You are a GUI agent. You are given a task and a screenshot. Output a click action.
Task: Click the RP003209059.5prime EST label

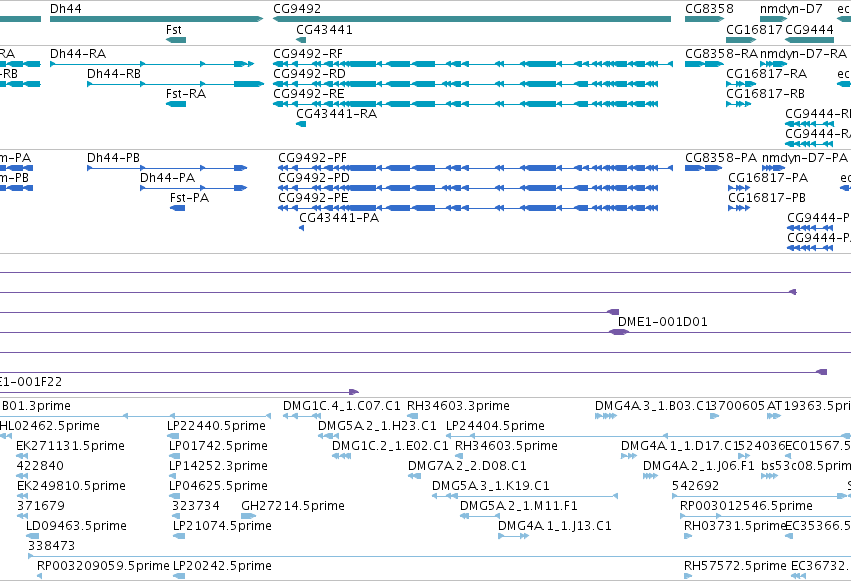(103, 566)
